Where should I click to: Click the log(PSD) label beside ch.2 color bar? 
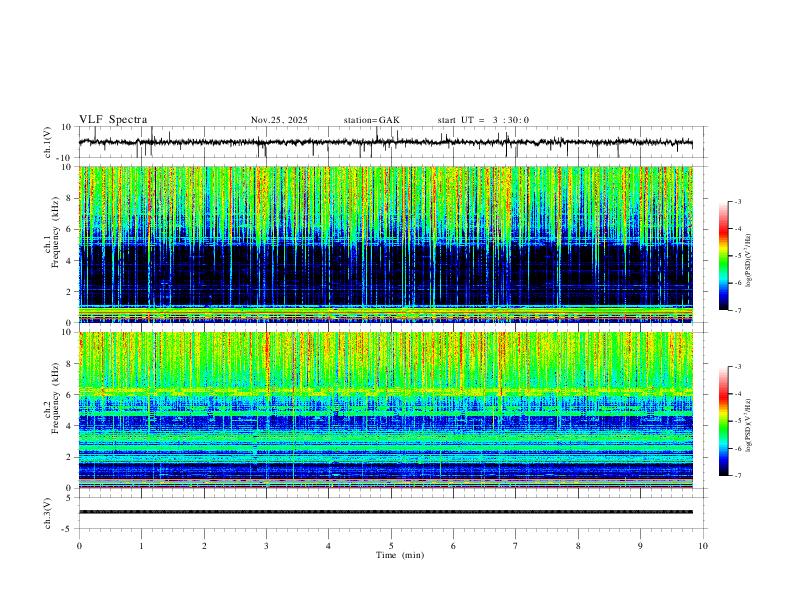point(749,425)
